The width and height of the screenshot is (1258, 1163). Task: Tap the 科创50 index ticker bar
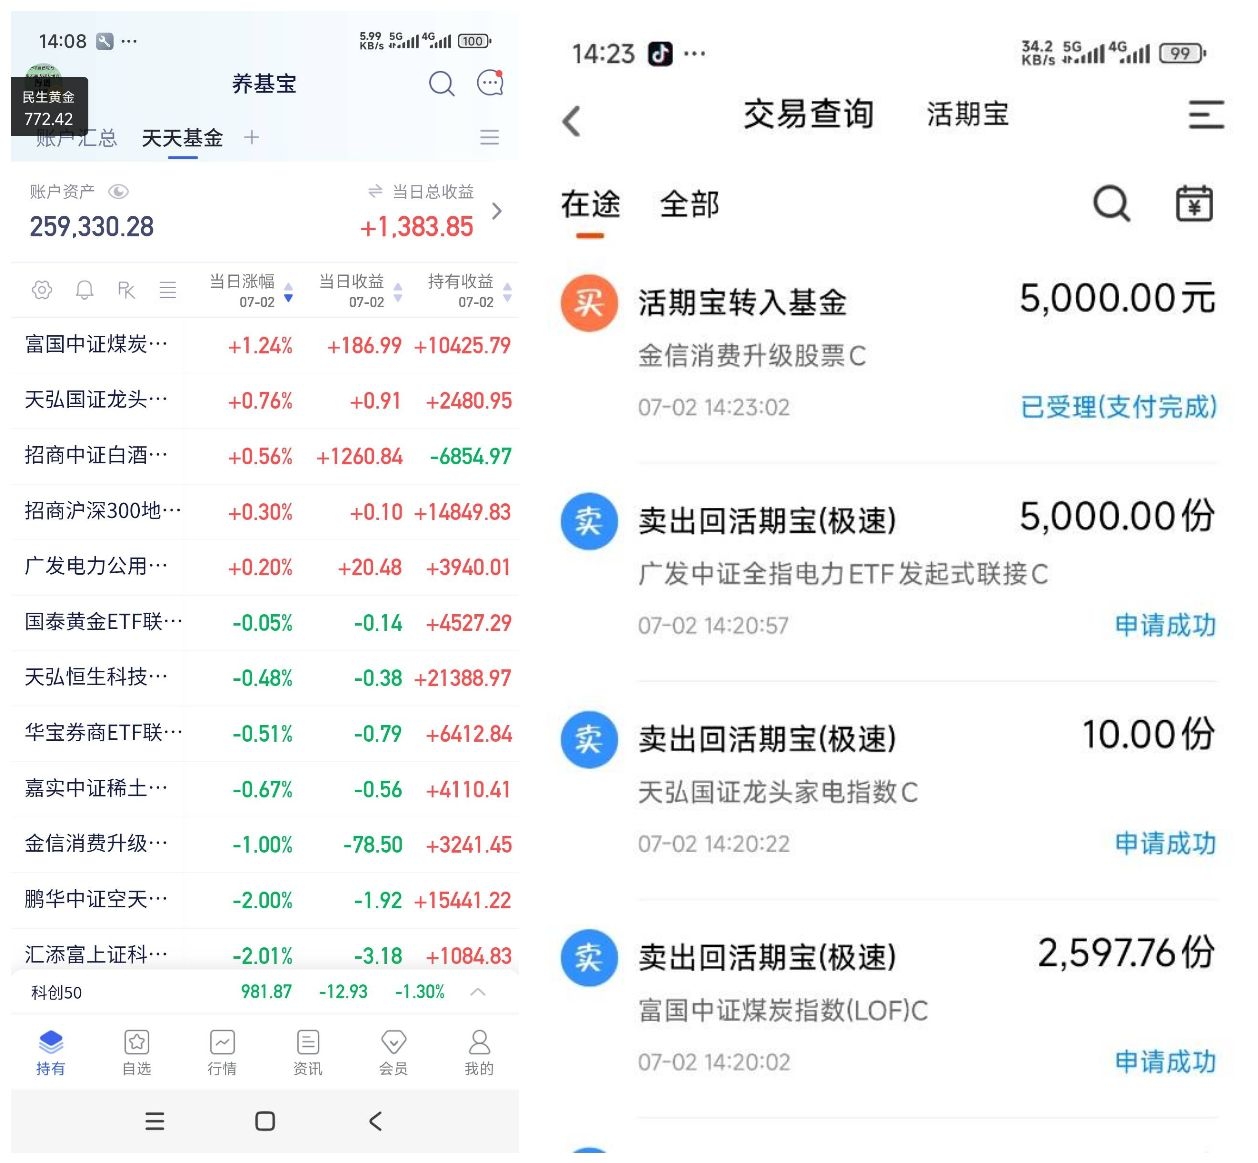(265, 993)
